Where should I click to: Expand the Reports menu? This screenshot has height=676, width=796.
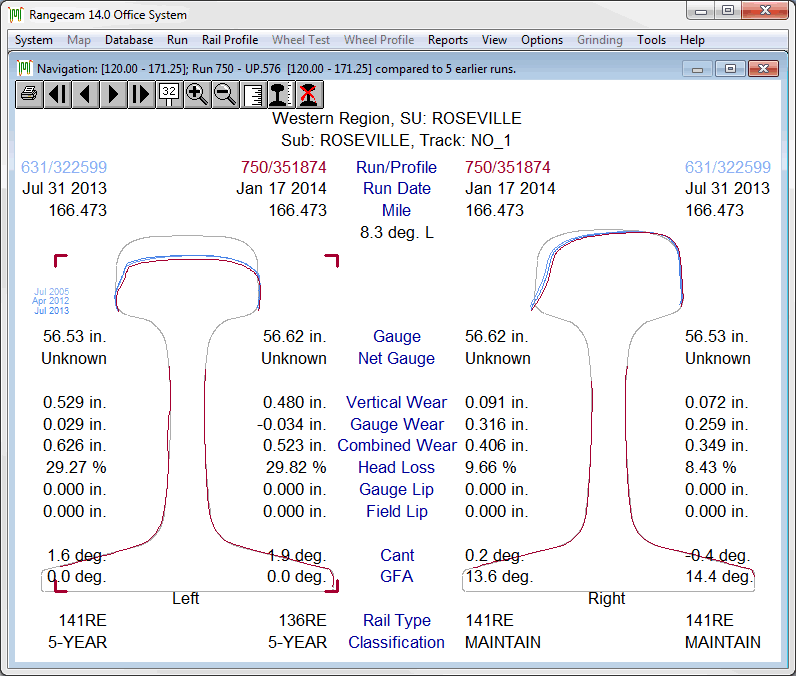(x=448, y=40)
